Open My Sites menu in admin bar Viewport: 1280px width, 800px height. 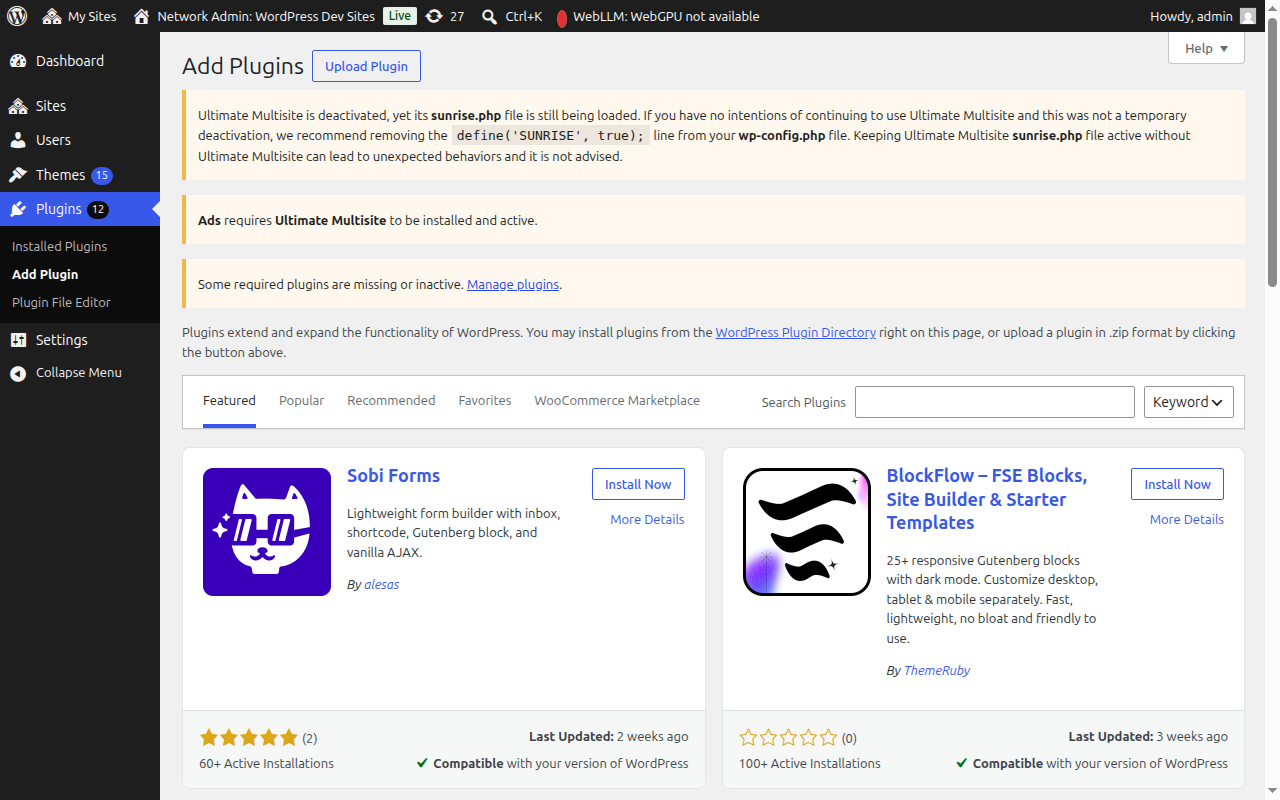[79, 16]
